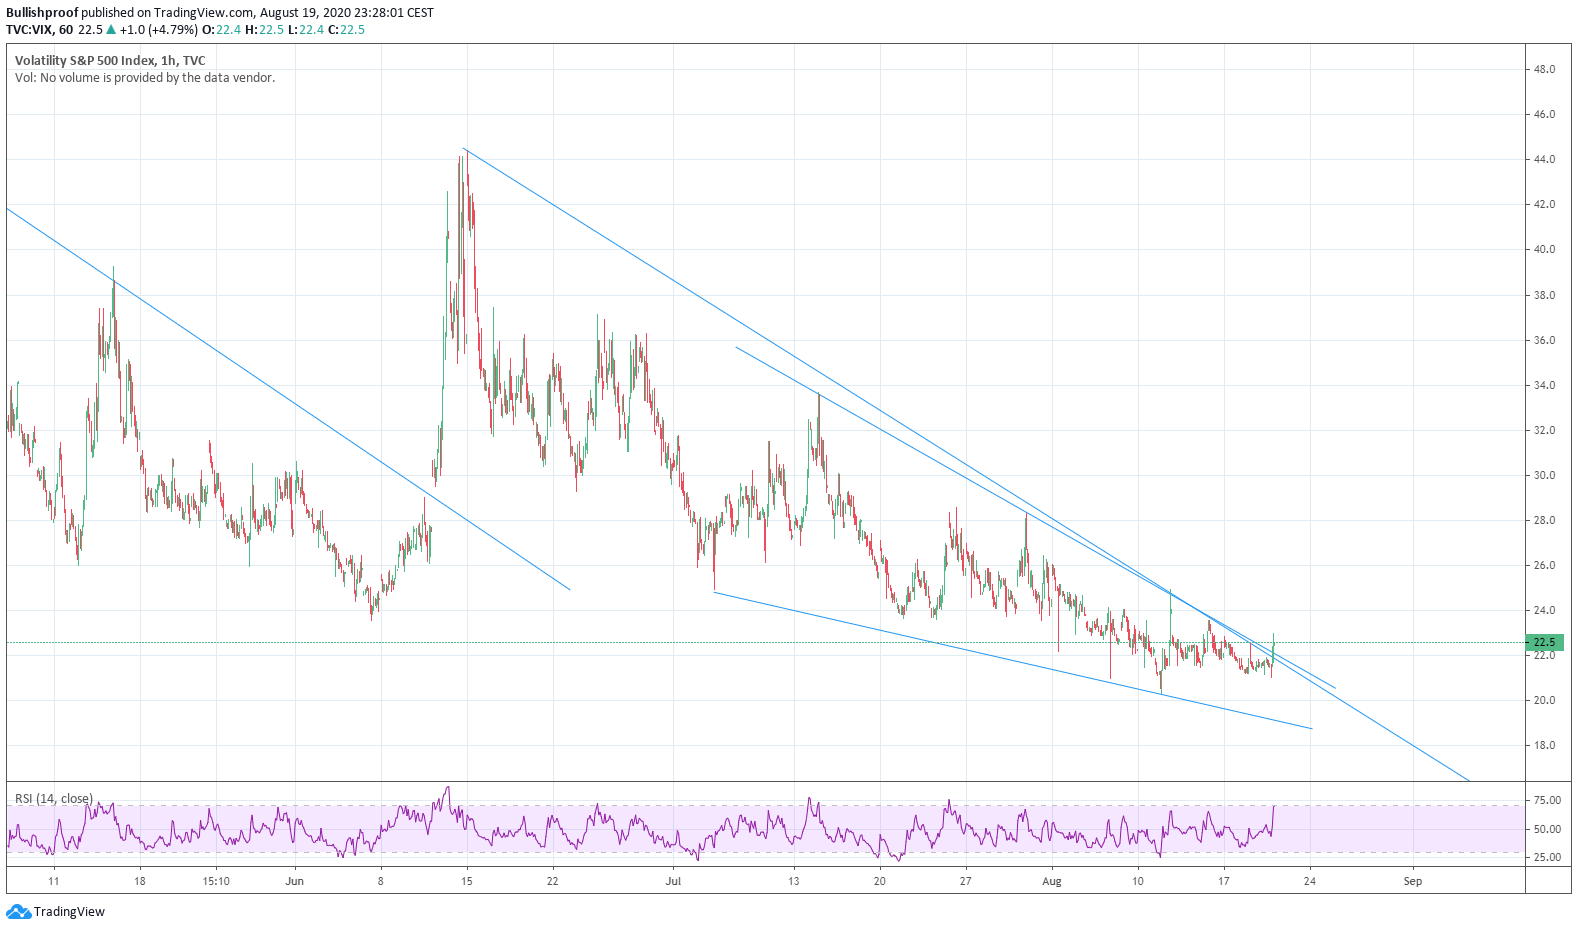Click the green 22.5 current price tag

1545,642
